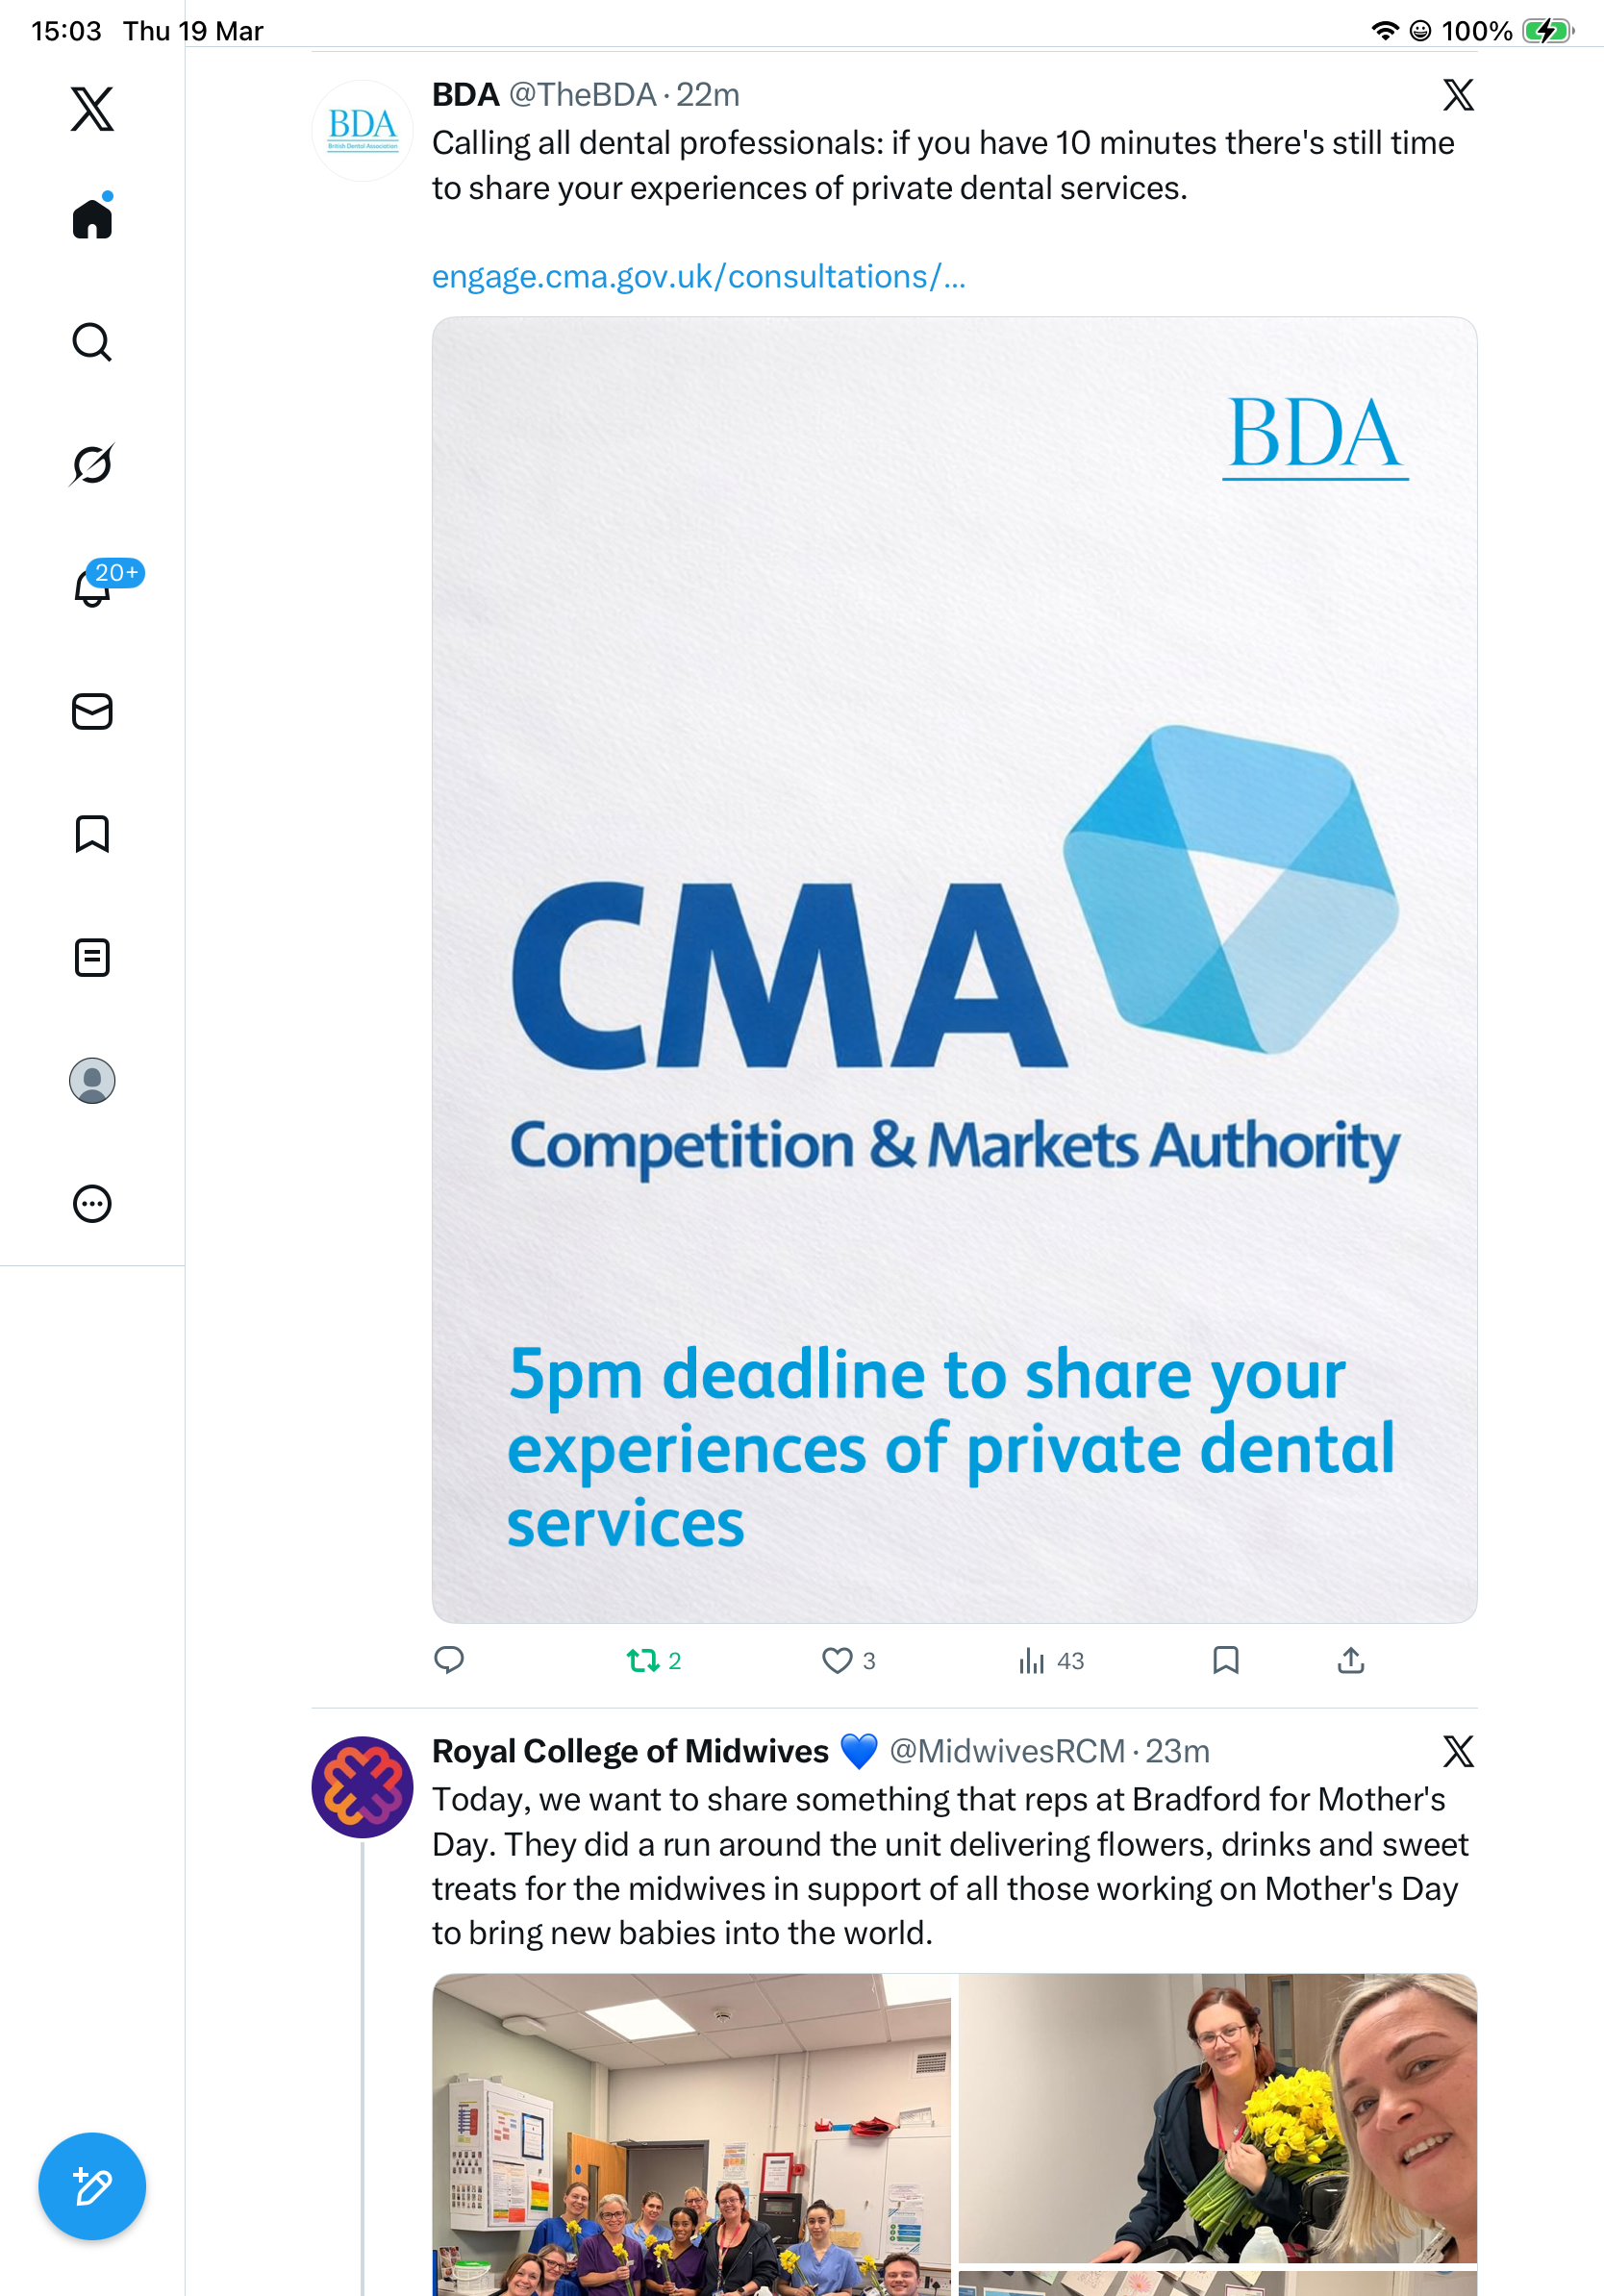The width and height of the screenshot is (1604, 2296).
Task: Reply to the BDA tweet
Action: click(449, 1661)
